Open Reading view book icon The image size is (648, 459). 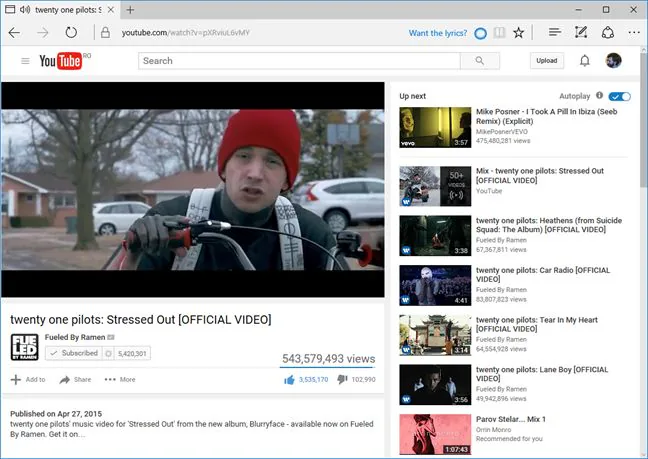(x=499, y=33)
